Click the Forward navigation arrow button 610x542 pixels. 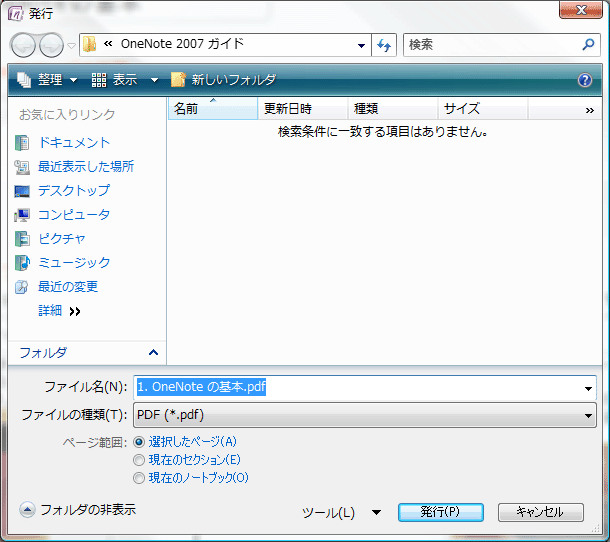[52, 45]
